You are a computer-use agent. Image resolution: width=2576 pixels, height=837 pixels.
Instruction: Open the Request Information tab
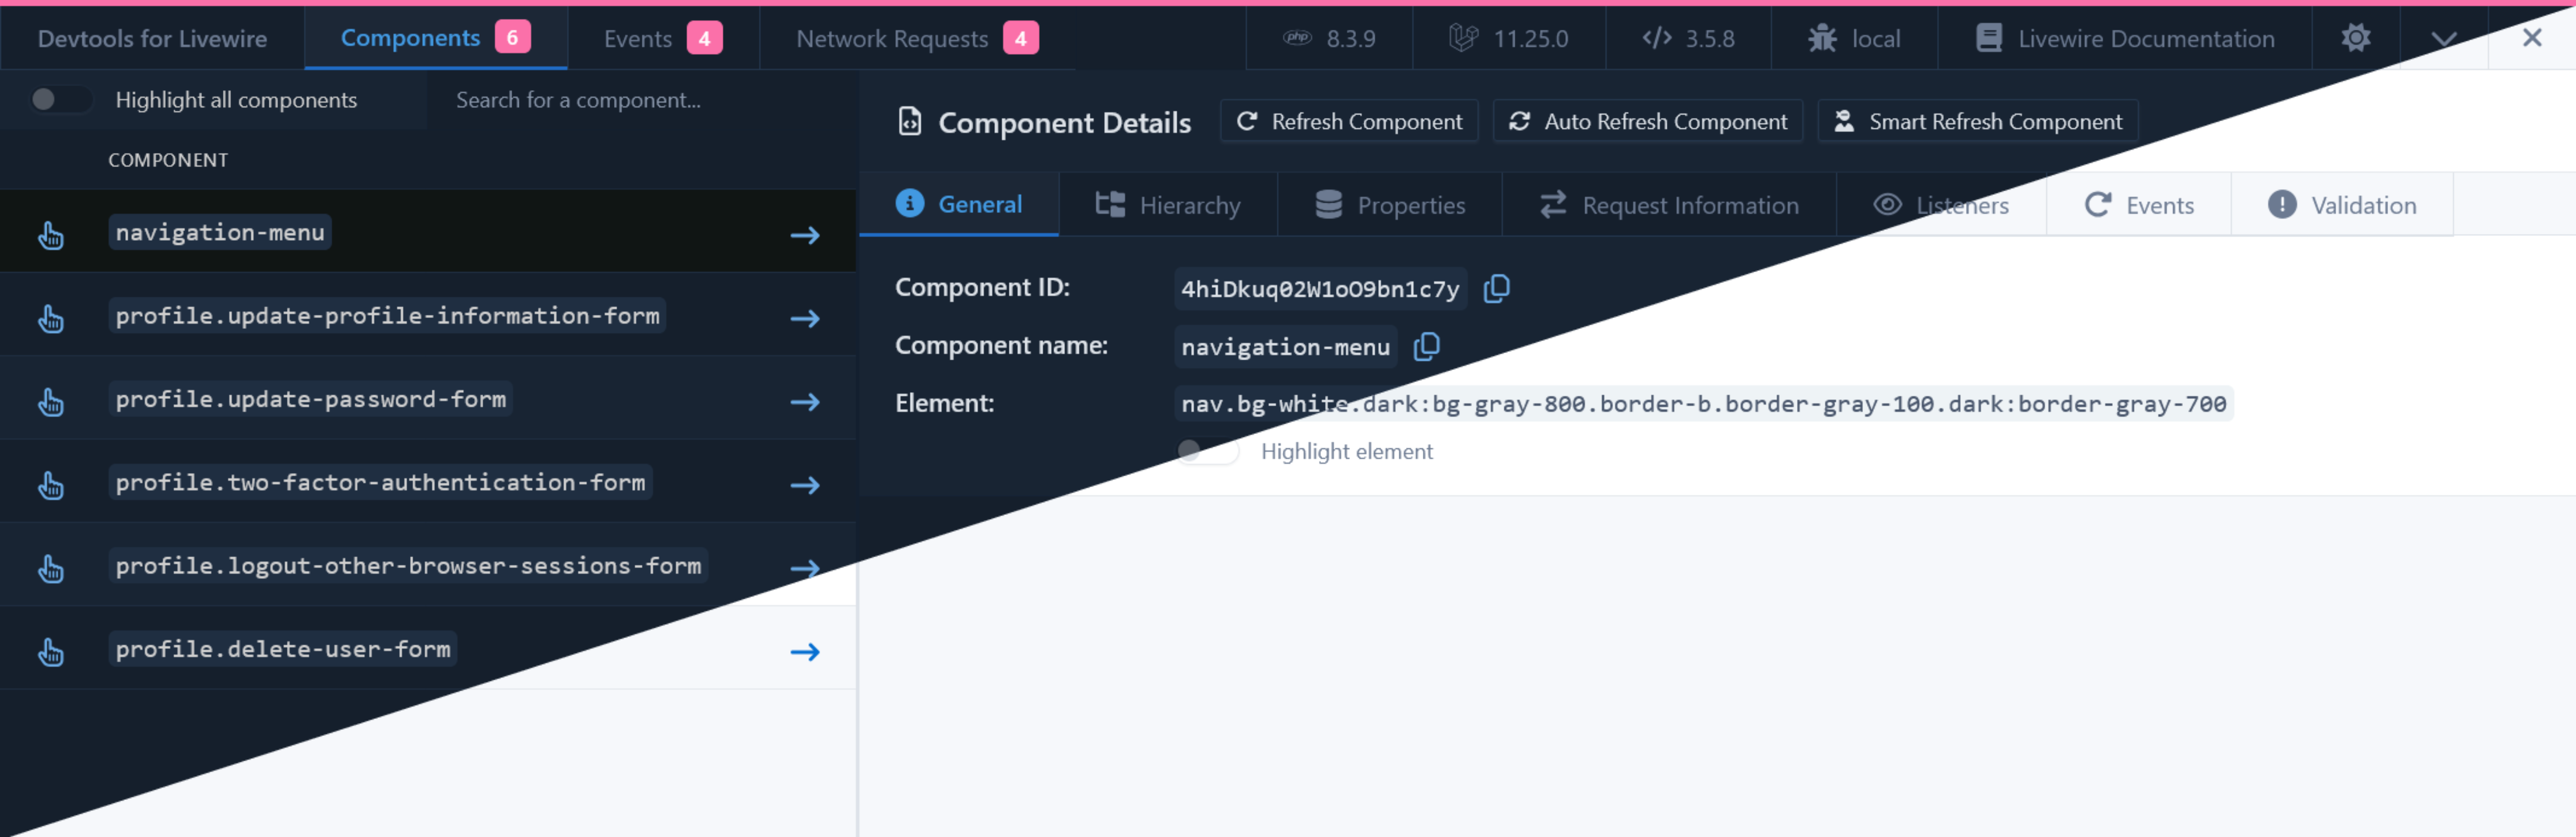[1668, 204]
